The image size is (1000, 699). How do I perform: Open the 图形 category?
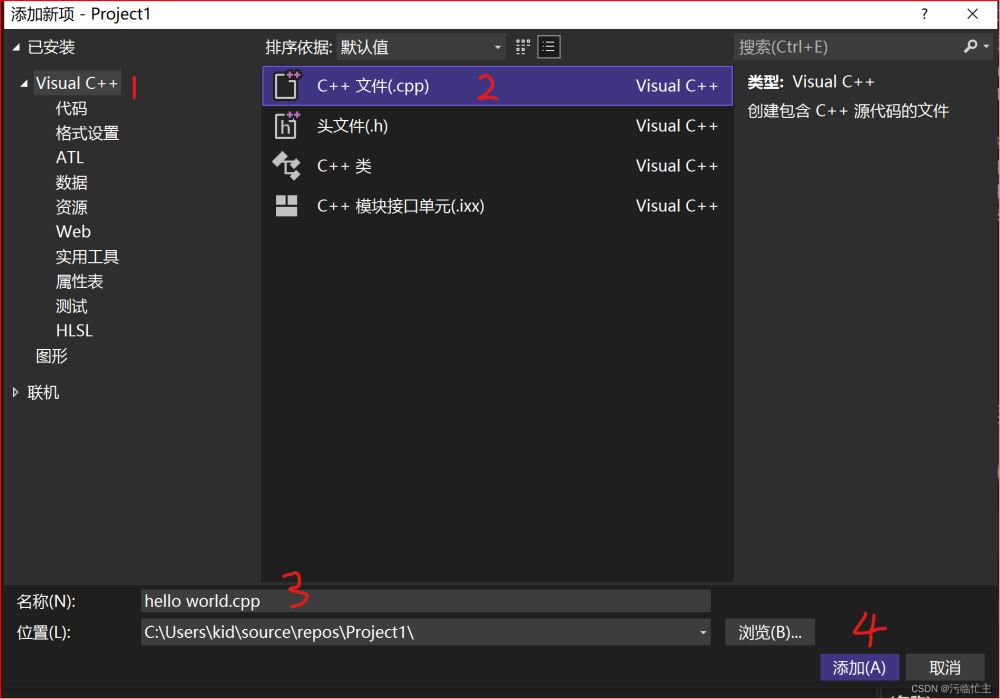coord(52,356)
